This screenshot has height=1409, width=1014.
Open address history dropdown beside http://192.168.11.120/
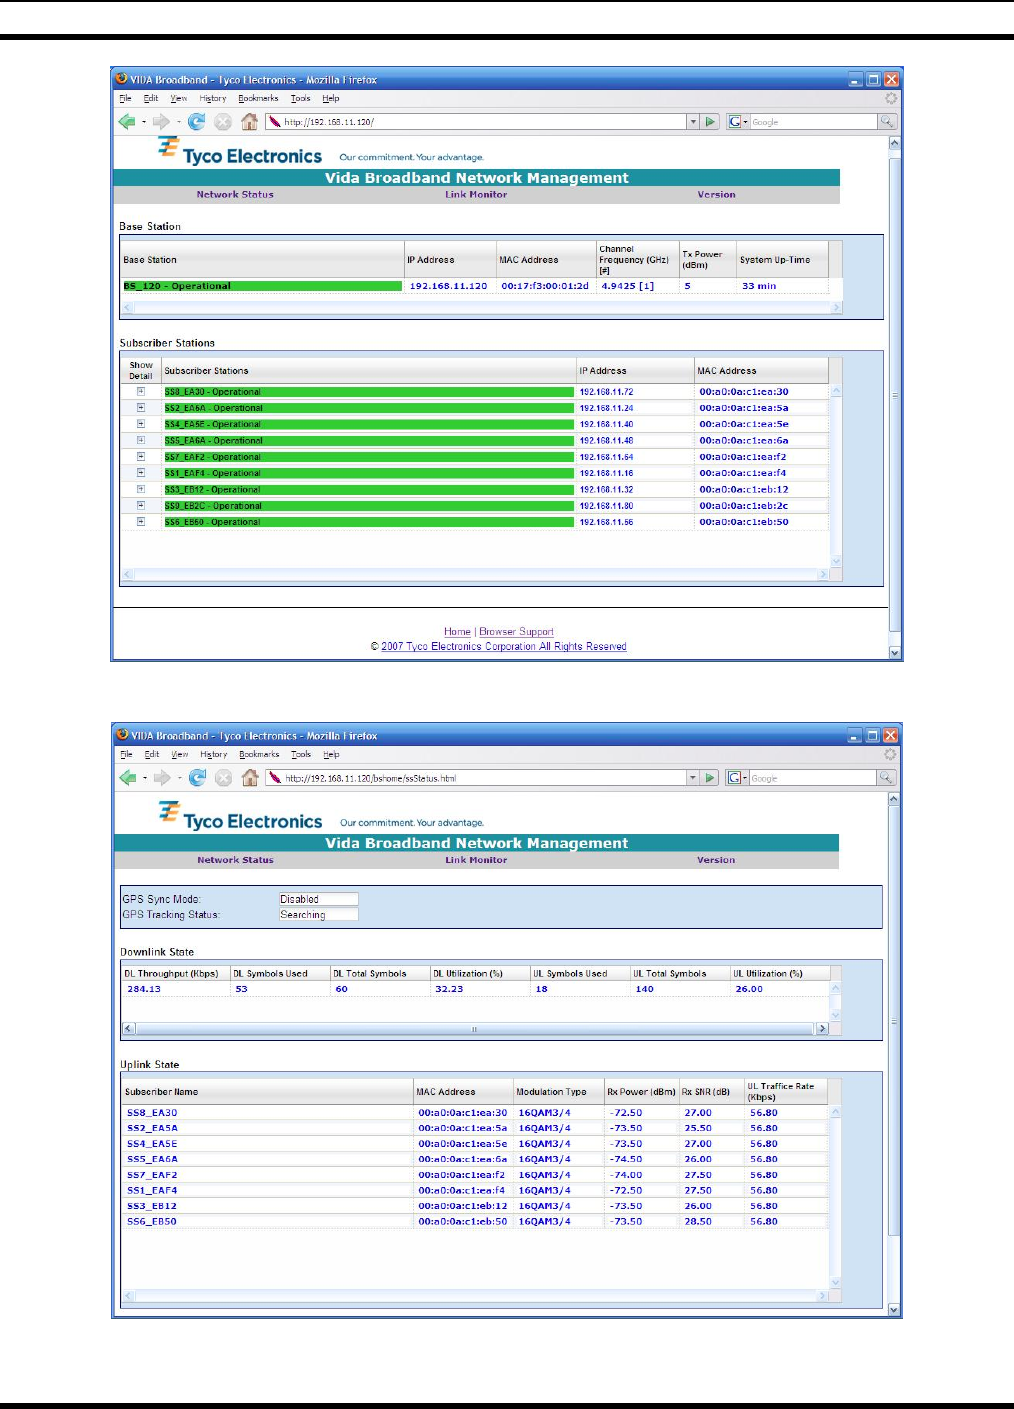[693, 121]
